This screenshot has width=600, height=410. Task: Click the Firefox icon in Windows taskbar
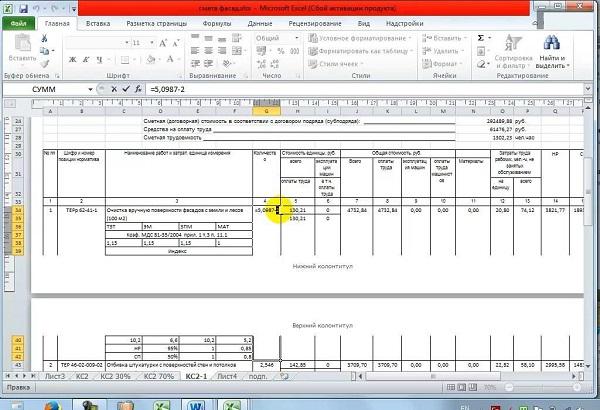[x=52, y=405]
